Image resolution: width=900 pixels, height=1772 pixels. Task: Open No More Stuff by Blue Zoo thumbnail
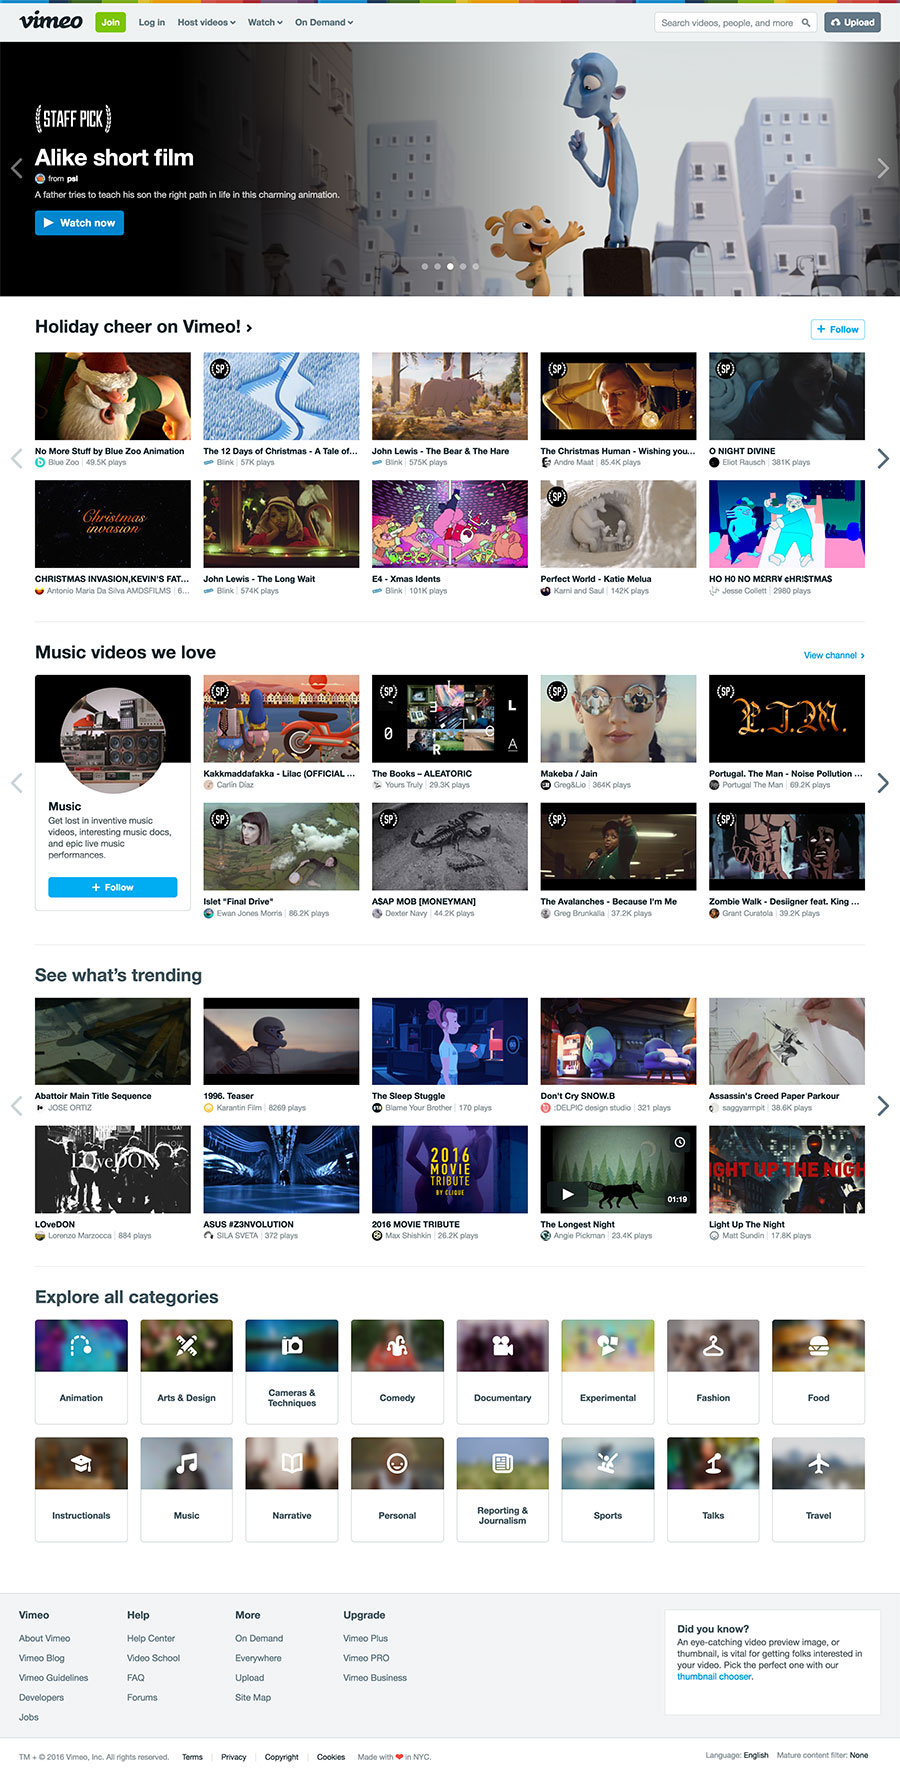113,396
